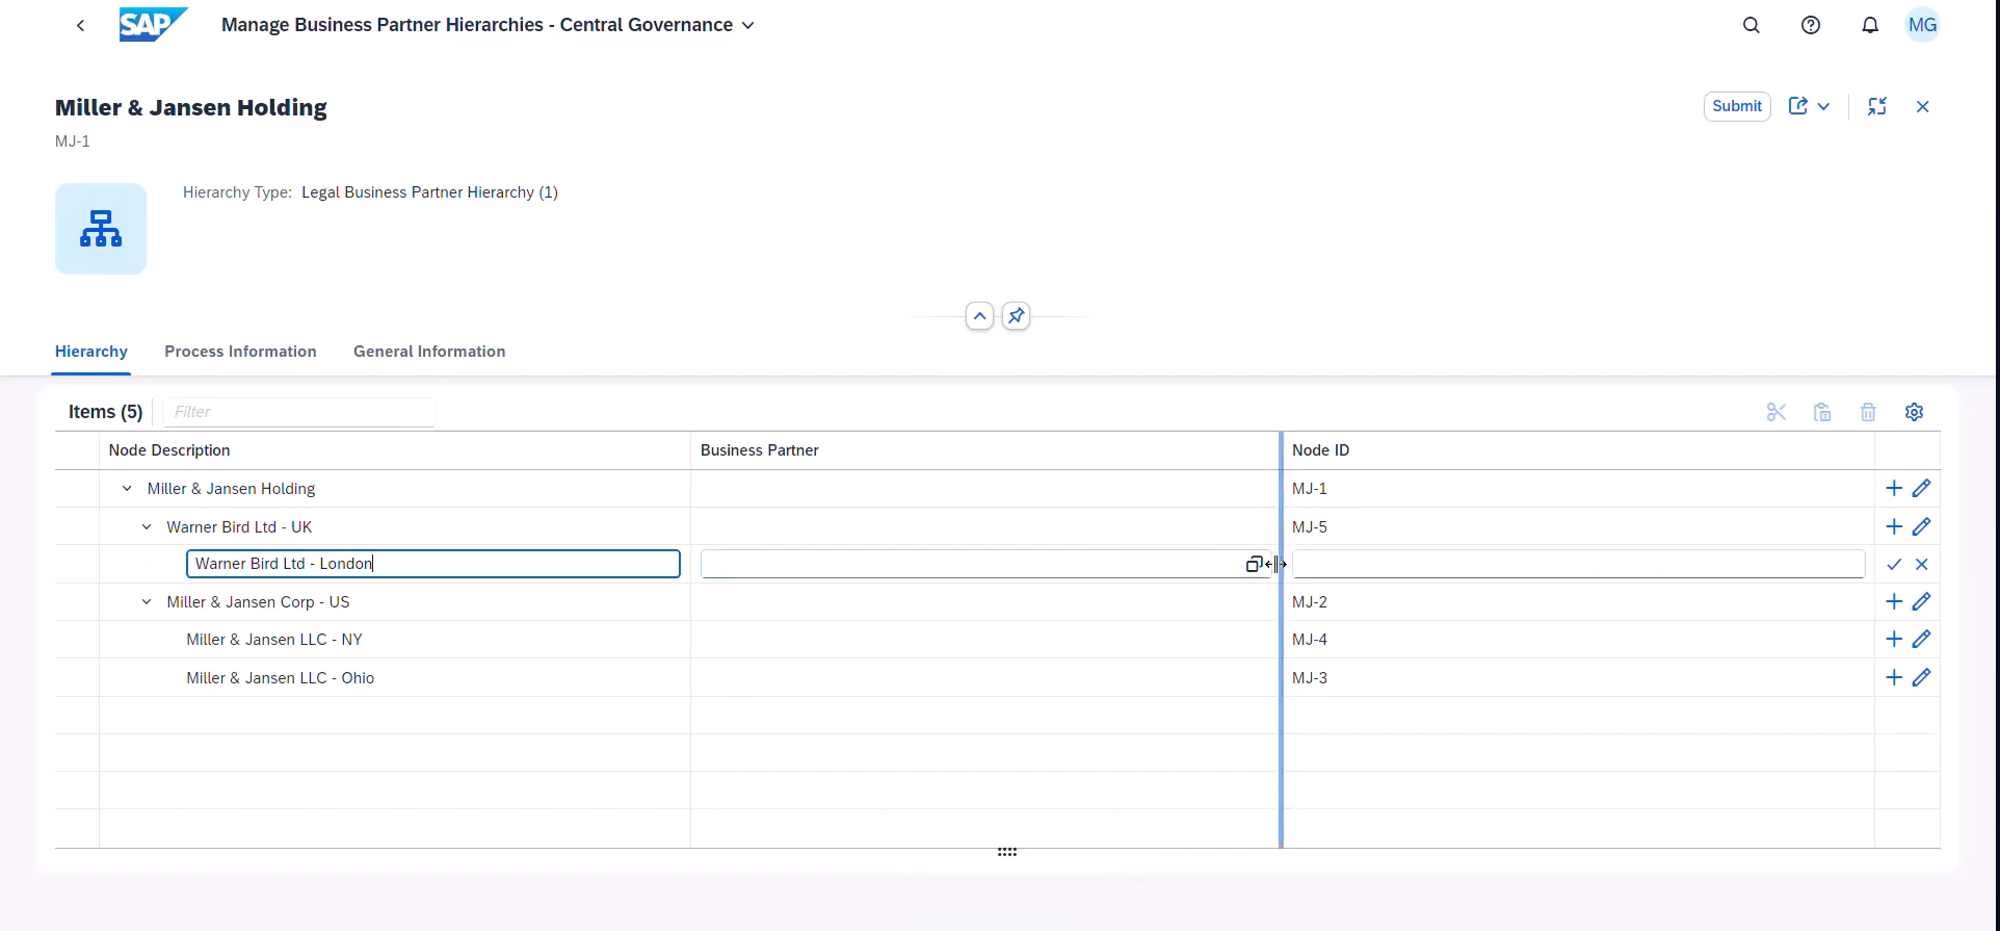This screenshot has width=2000, height=931.
Task: Edit the MJ-3 node with the pencil
Action: click(1921, 677)
